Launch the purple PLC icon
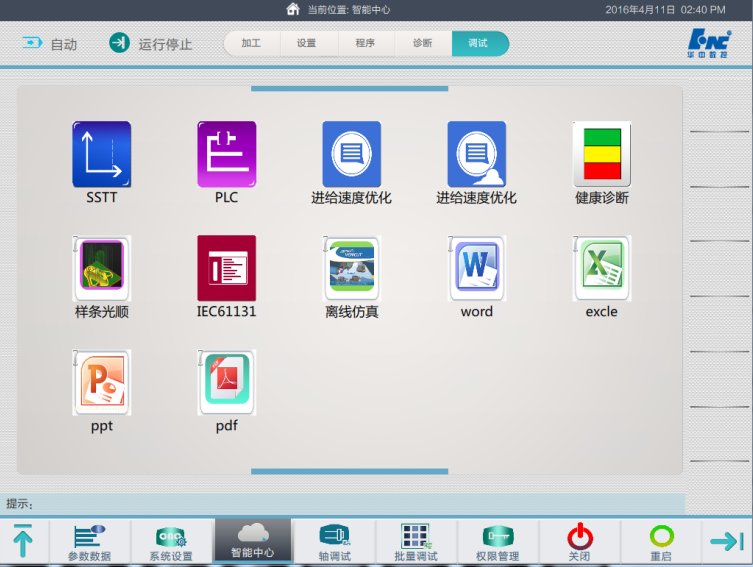 (226, 155)
